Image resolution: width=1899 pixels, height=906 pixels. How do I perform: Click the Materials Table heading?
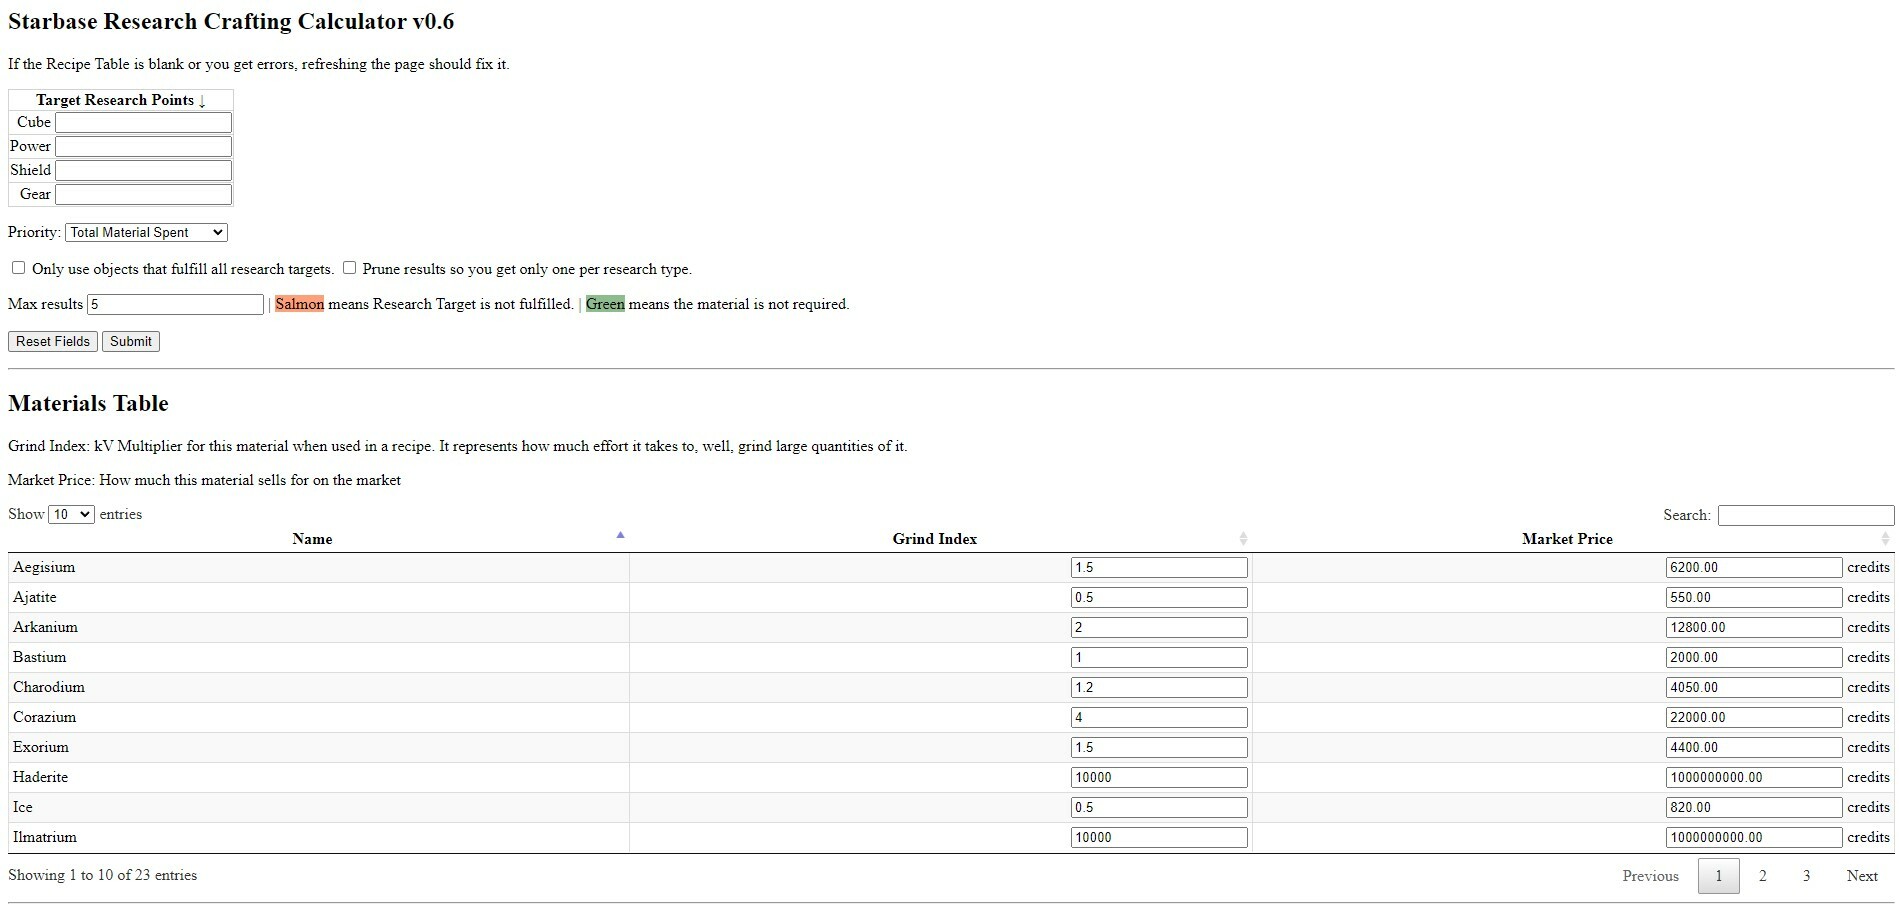tap(88, 403)
